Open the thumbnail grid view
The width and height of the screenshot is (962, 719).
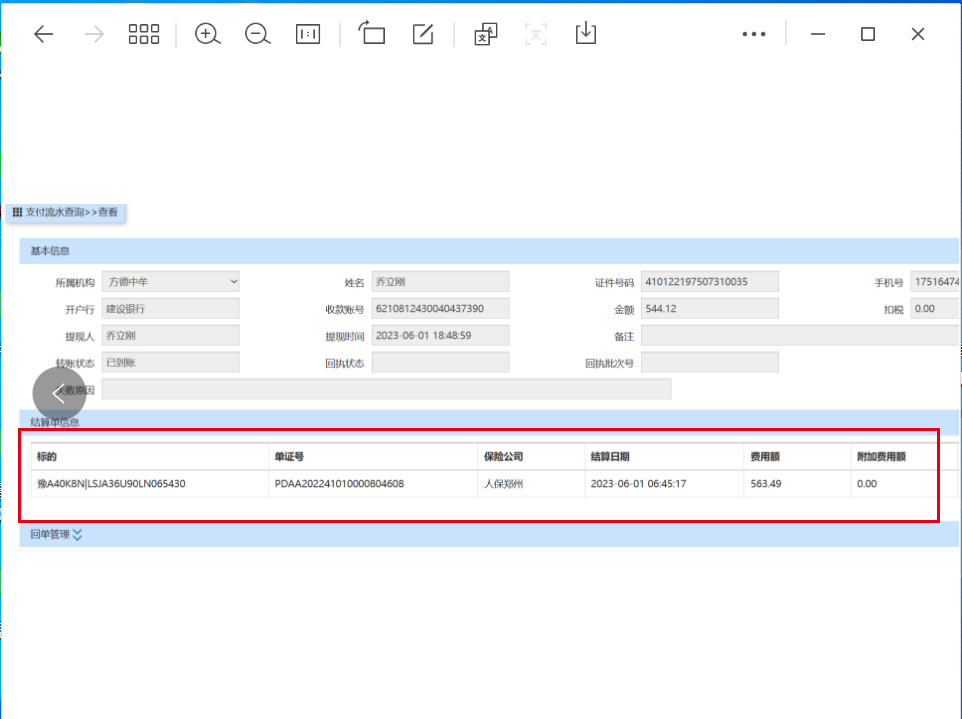[144, 34]
